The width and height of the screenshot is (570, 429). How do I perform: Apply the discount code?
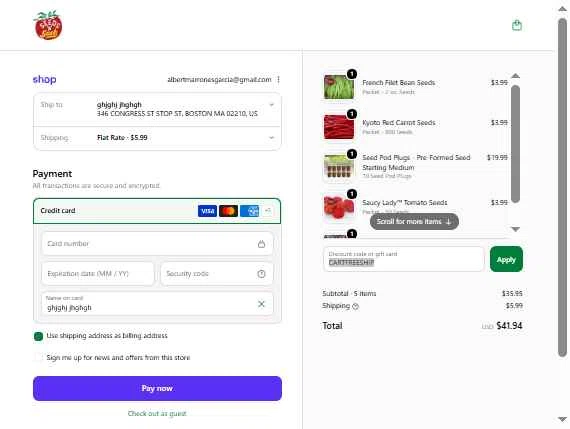pyautogui.click(x=506, y=259)
